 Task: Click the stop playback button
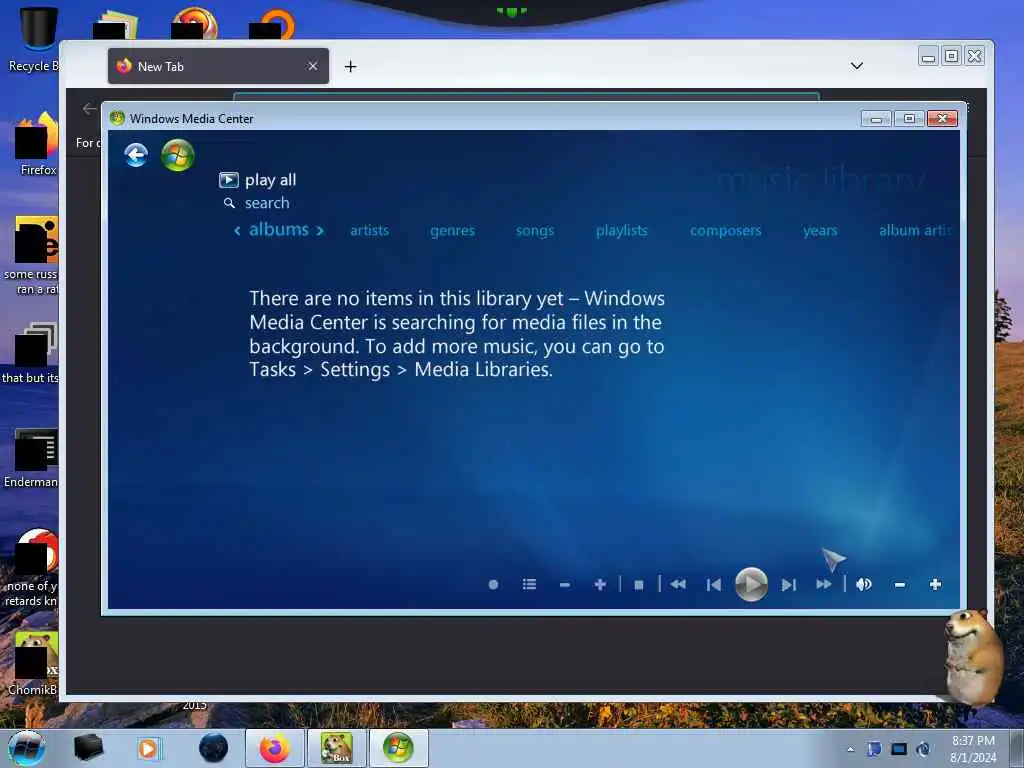(x=639, y=585)
